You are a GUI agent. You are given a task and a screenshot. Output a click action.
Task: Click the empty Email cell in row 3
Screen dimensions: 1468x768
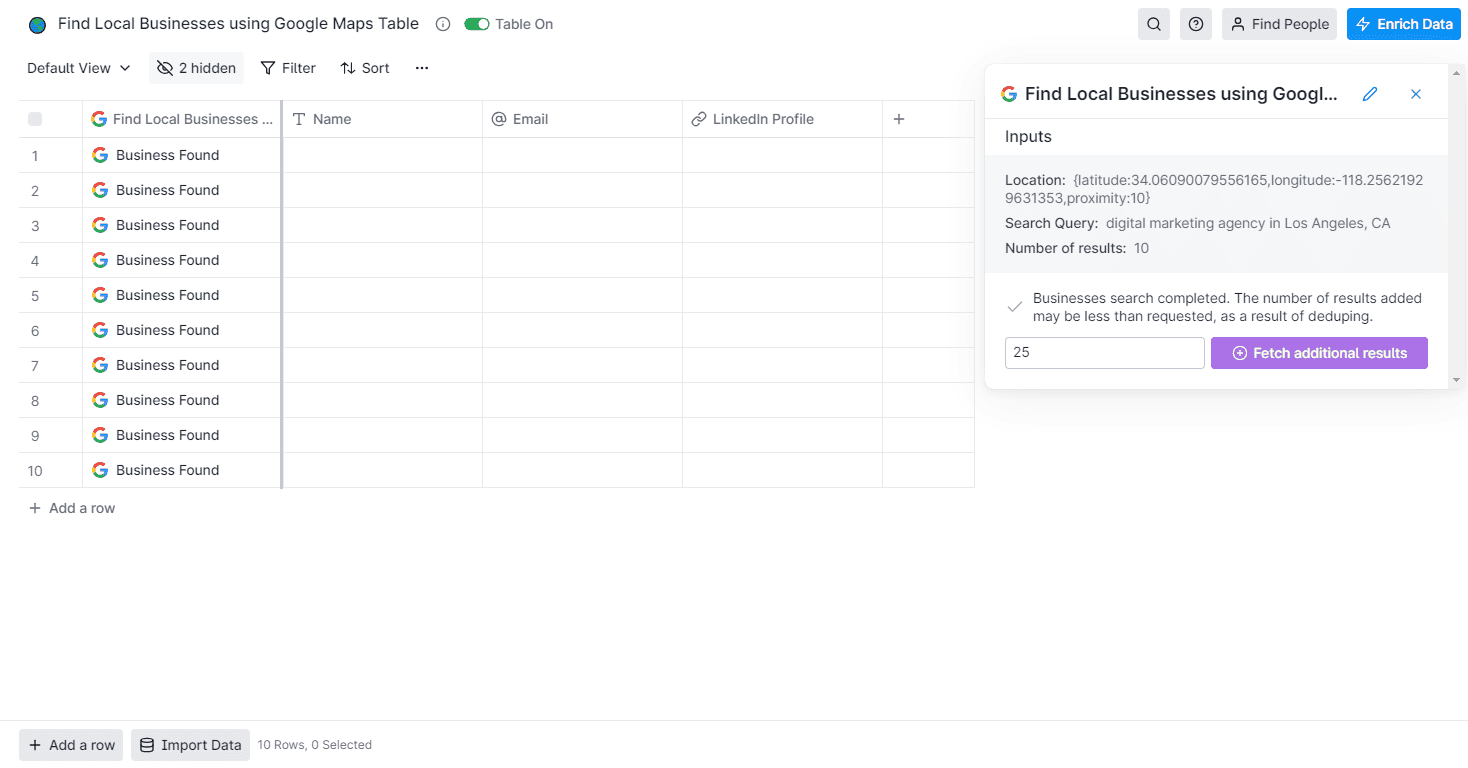582,225
